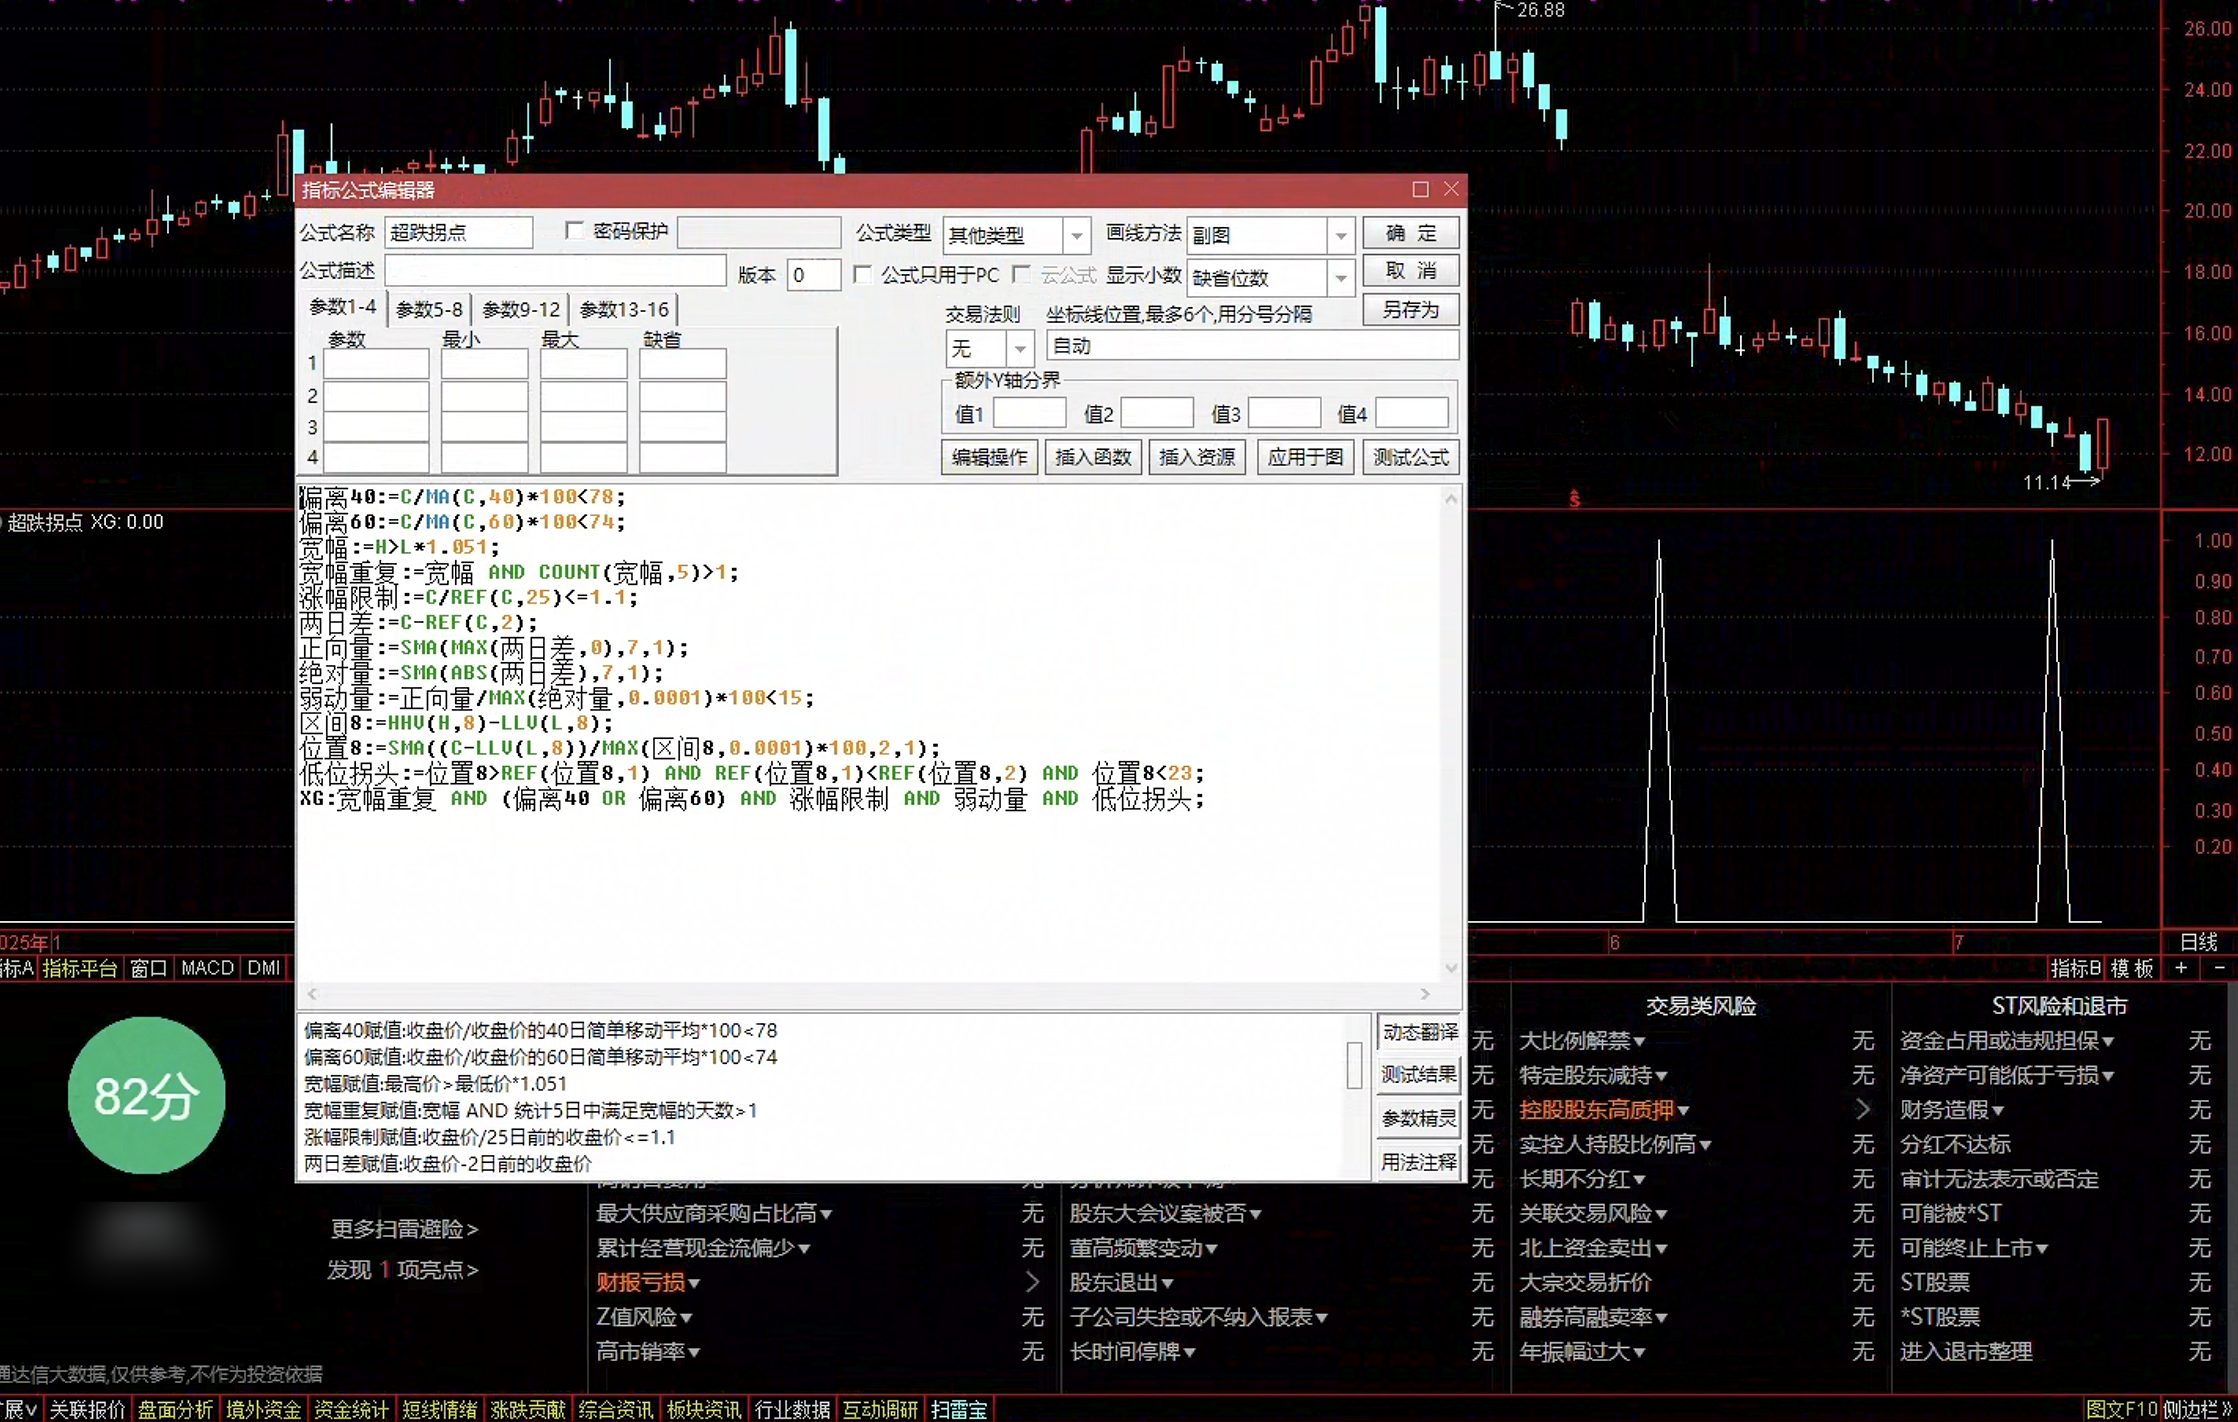Focus the 值4 input field
This screenshot has width=2238, height=1422.
(x=1412, y=412)
